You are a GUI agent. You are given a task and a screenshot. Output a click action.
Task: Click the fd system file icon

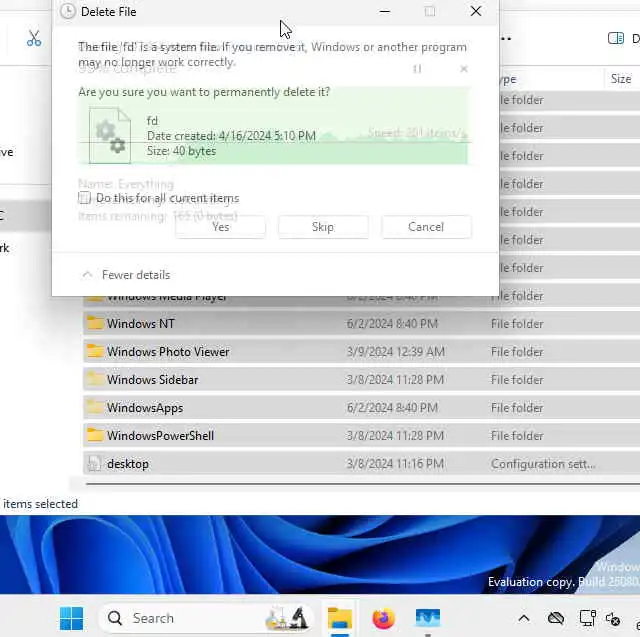(x=110, y=135)
